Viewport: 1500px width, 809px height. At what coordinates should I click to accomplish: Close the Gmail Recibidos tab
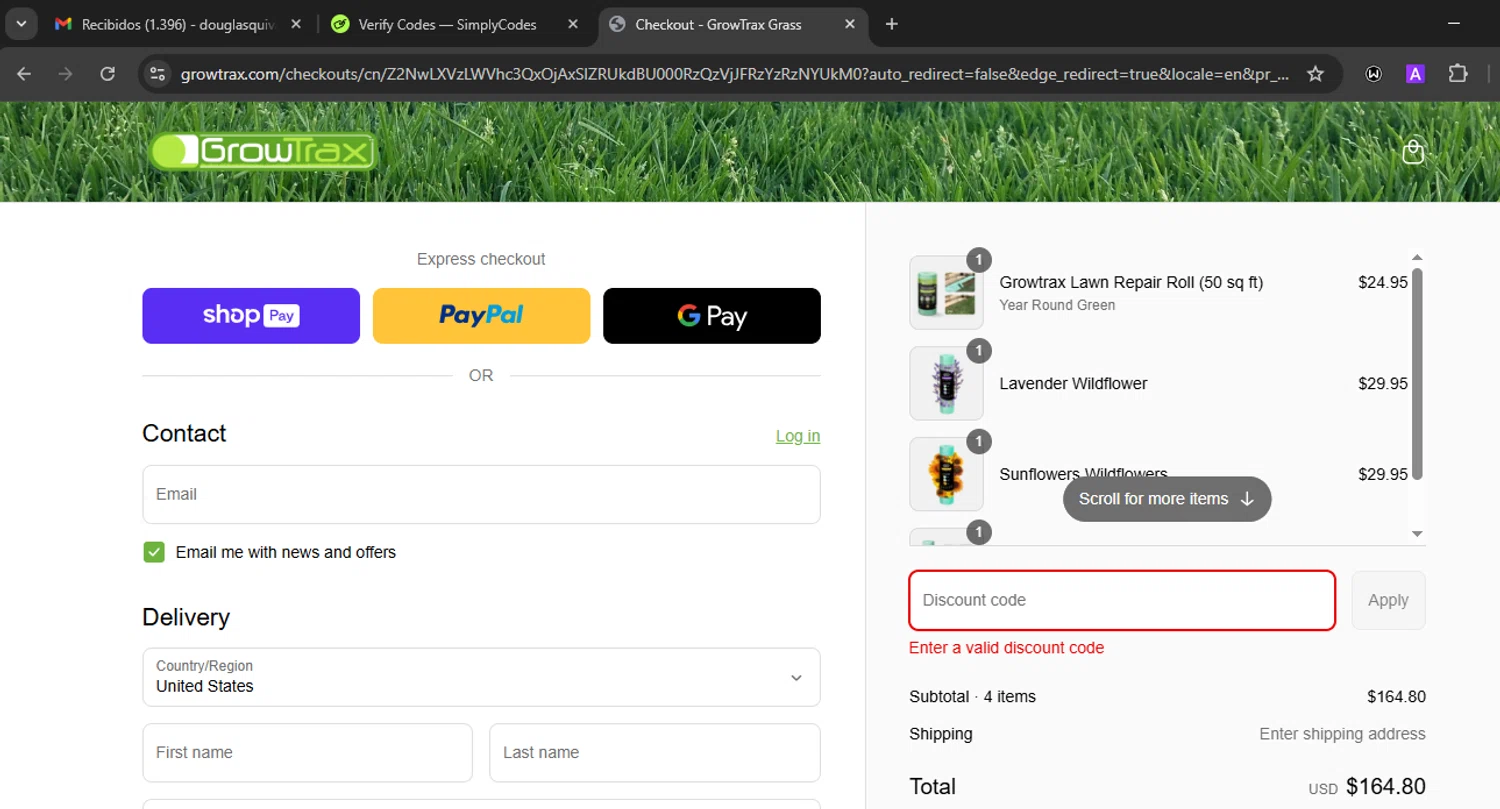click(296, 24)
